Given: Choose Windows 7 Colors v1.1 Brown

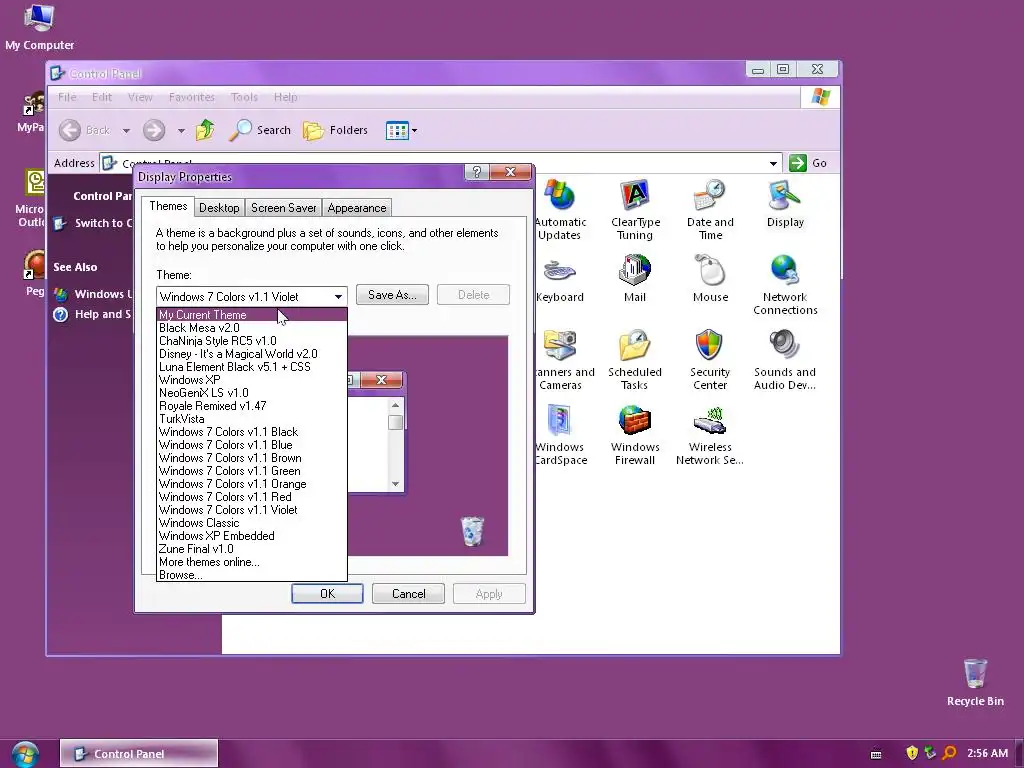Looking at the screenshot, I should (251, 458).
